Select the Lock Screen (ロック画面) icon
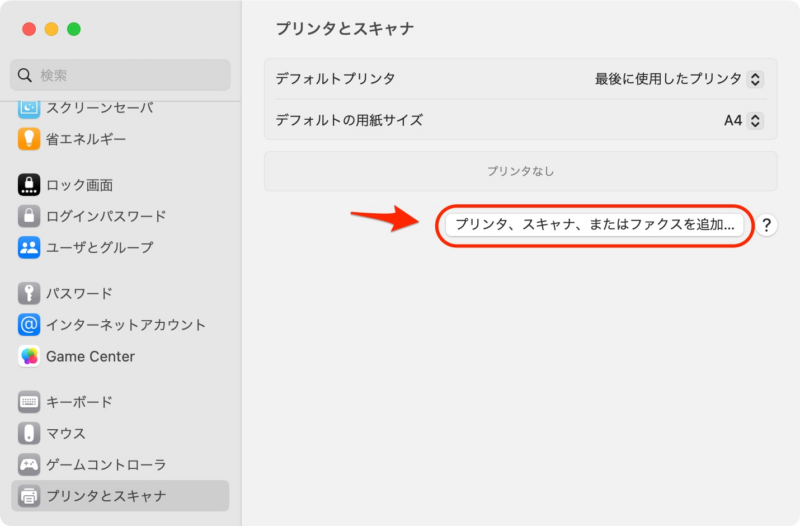Viewport: 800px width, 526px height. click(29, 185)
